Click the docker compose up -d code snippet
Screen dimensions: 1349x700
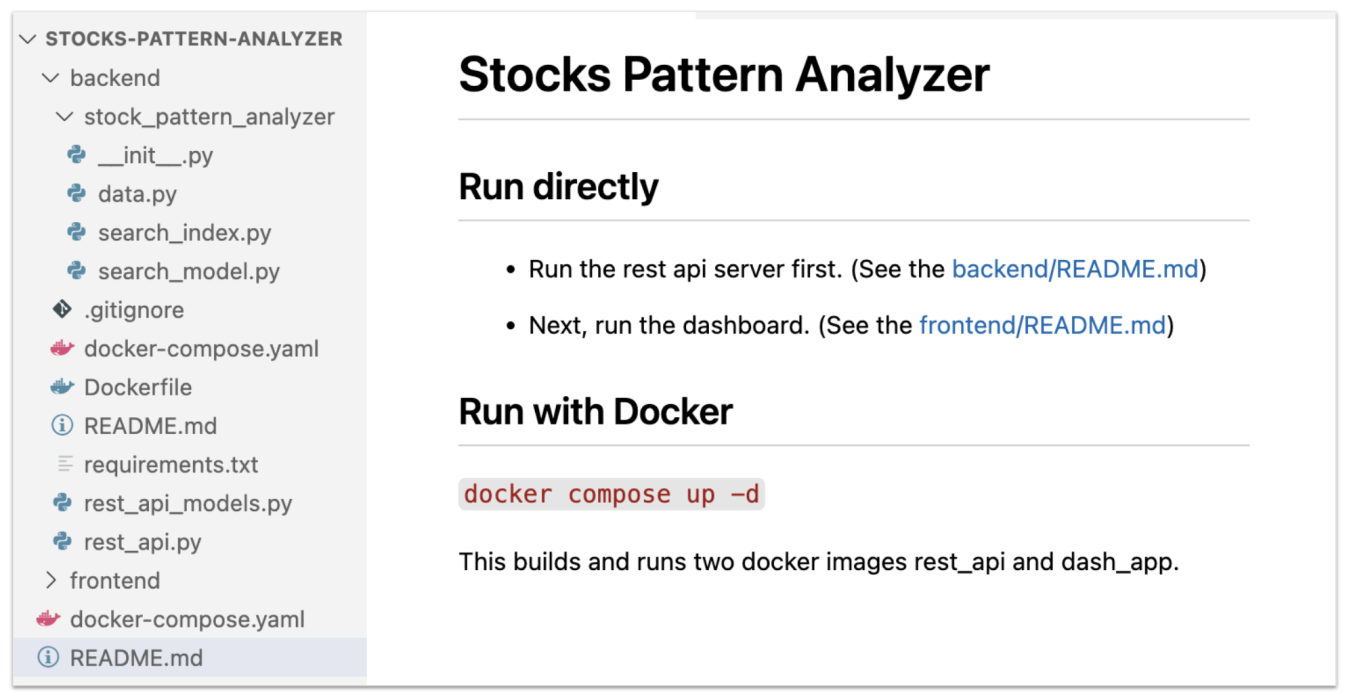coord(611,493)
